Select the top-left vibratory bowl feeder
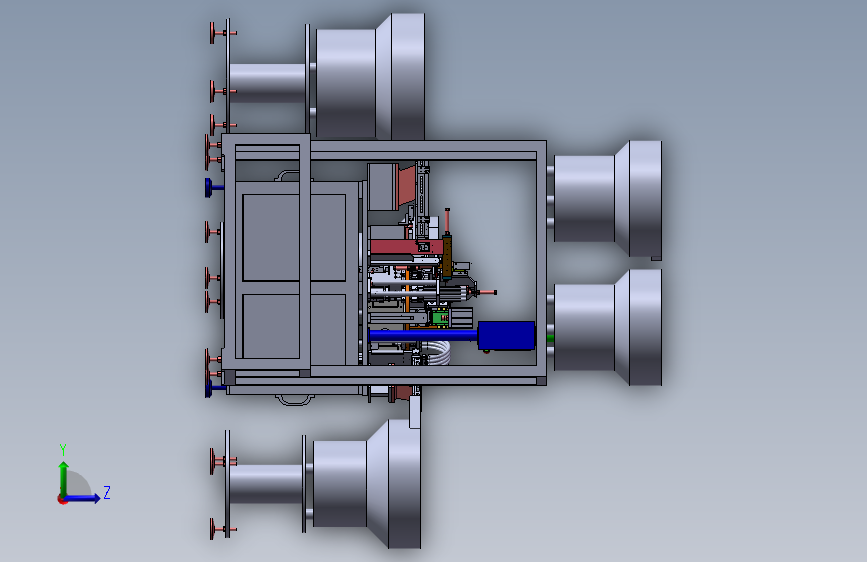Screen dimensions: 867x562 click(370, 76)
